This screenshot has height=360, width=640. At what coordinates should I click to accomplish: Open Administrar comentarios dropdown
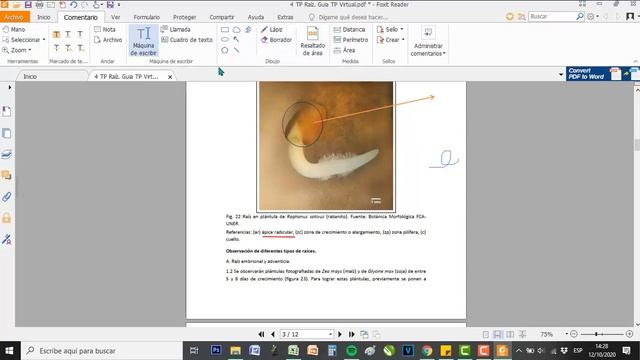(x=428, y=41)
